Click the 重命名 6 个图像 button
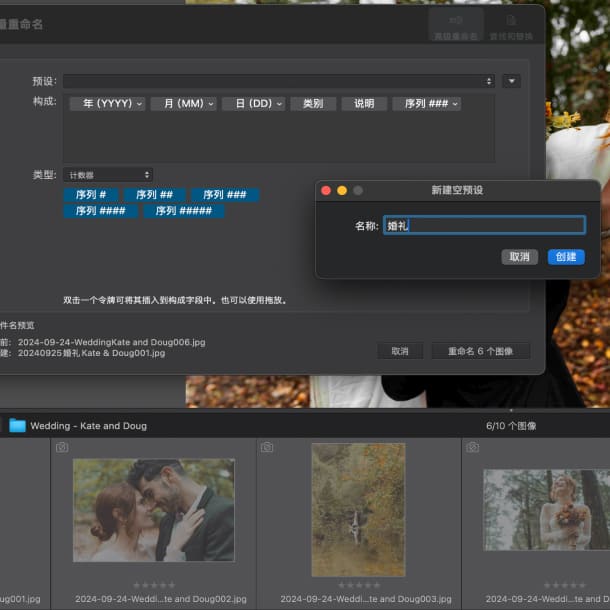 coord(480,351)
